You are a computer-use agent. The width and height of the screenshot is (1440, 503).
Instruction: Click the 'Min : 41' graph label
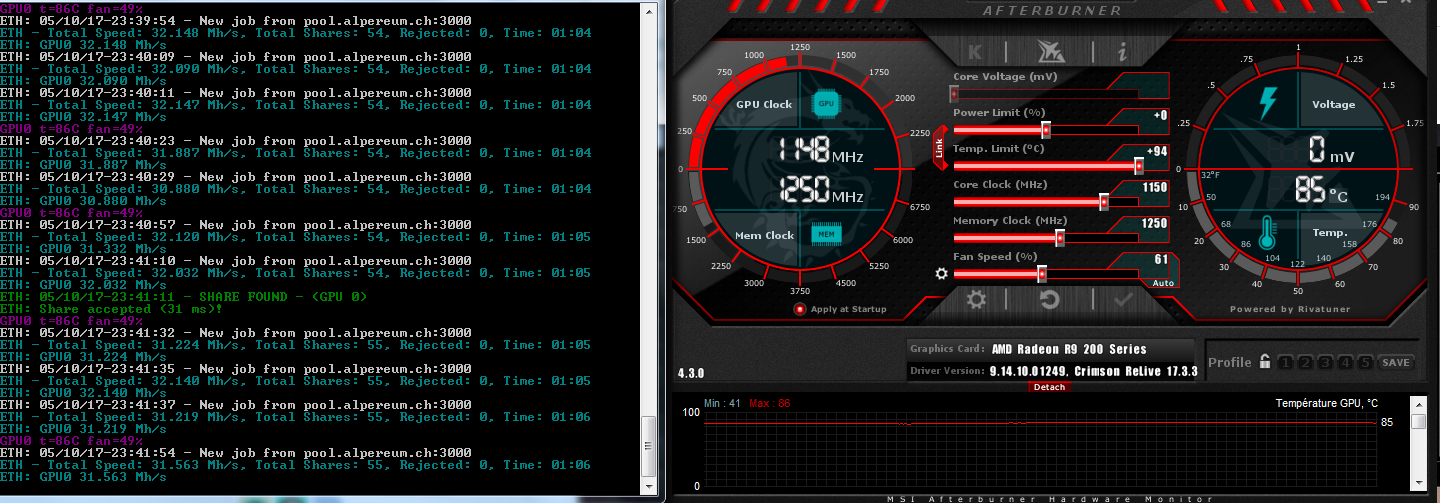tap(720, 403)
